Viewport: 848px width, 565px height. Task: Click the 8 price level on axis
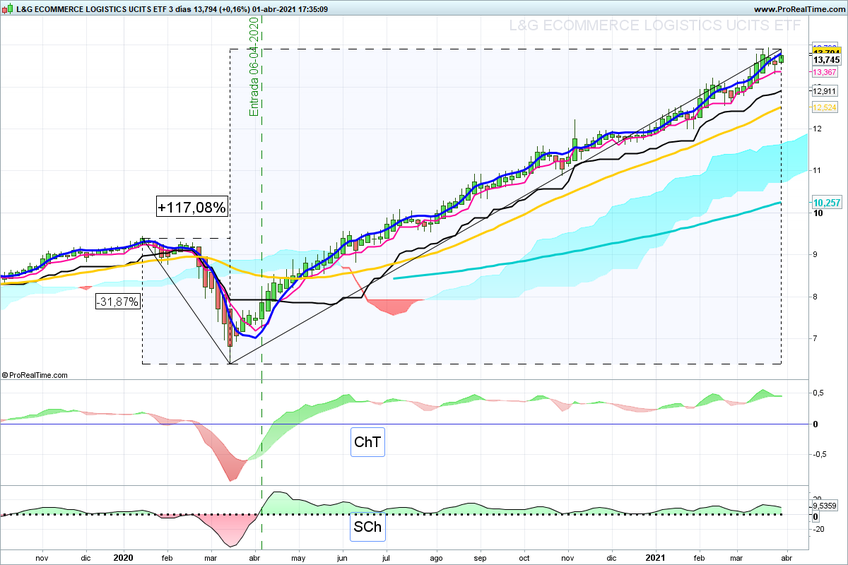click(x=816, y=297)
